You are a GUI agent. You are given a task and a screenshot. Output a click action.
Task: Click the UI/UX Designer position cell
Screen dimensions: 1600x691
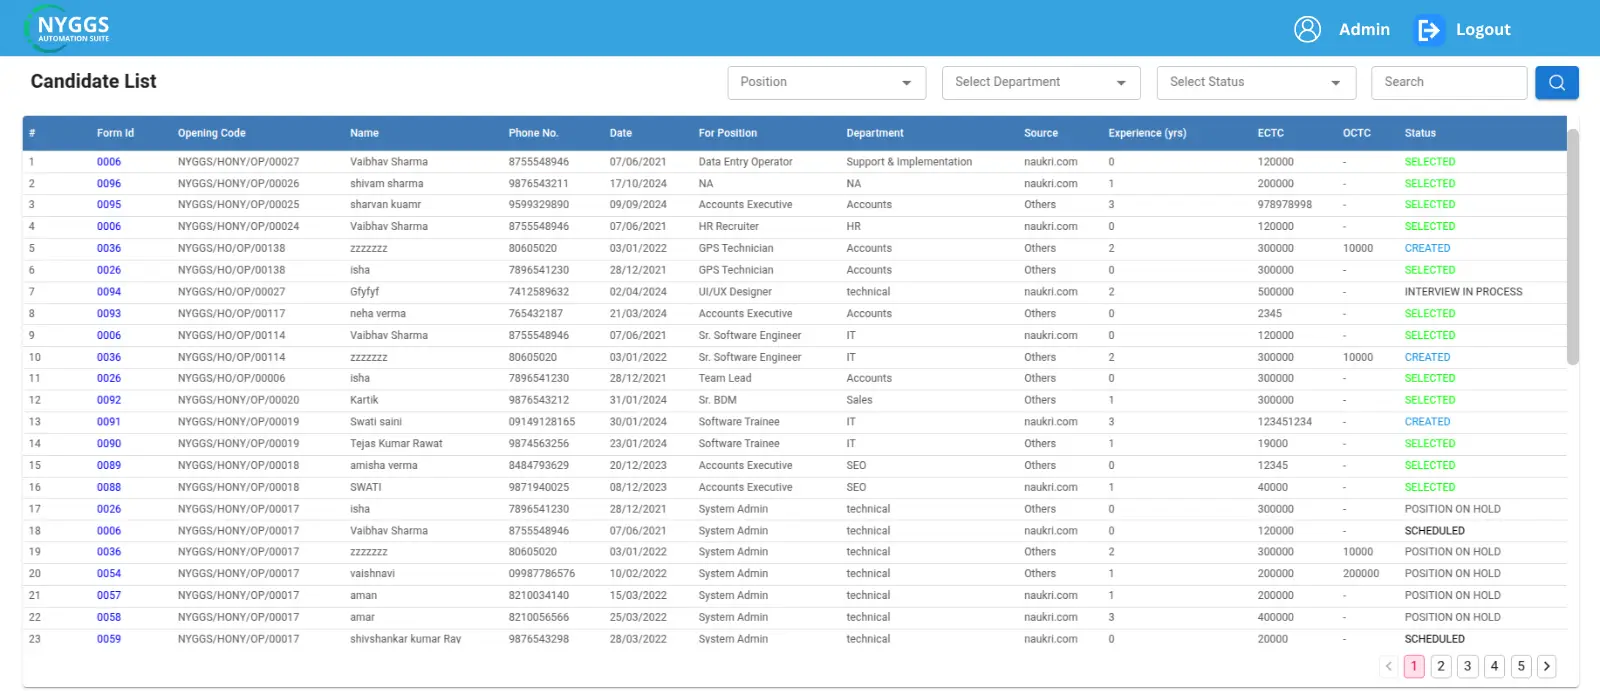(735, 292)
